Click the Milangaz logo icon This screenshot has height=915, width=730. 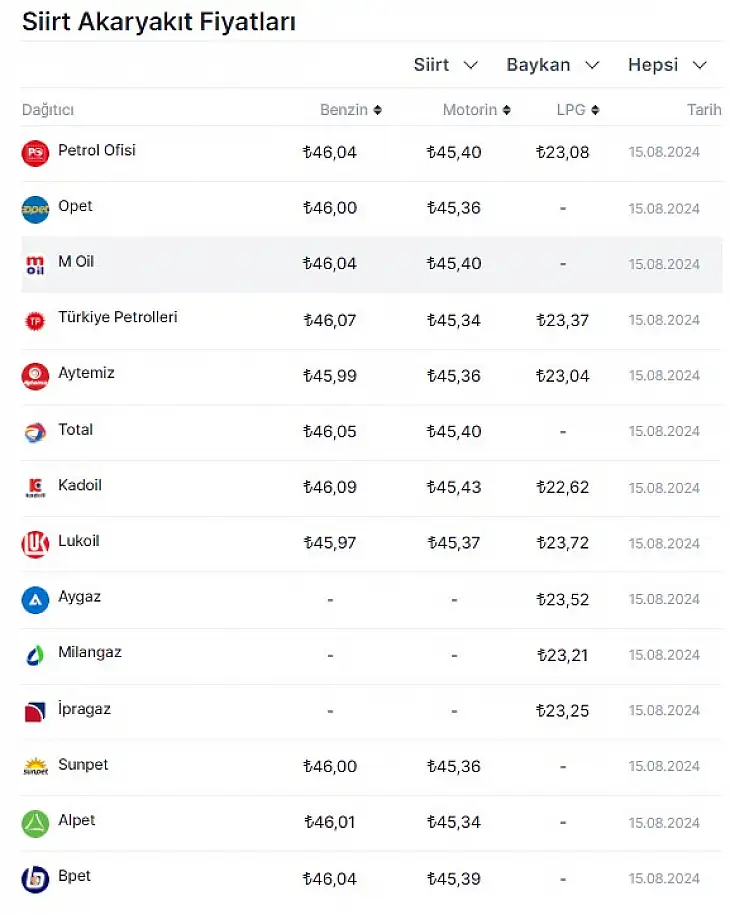point(35,656)
